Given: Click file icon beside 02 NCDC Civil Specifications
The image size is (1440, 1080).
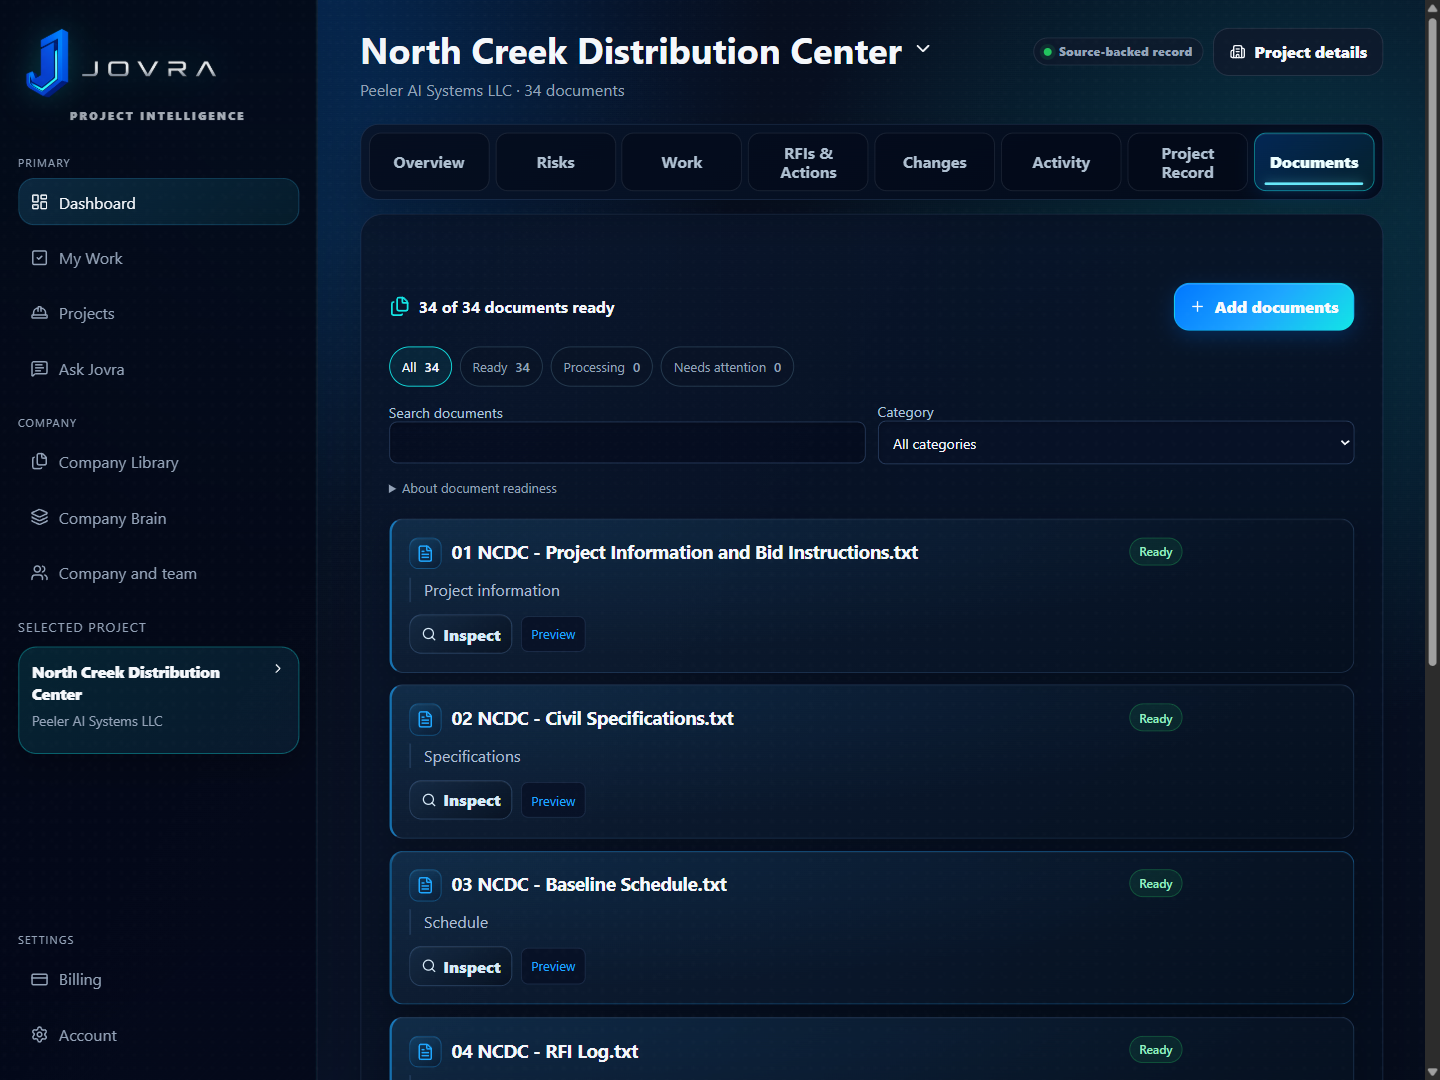Looking at the screenshot, I should [425, 719].
